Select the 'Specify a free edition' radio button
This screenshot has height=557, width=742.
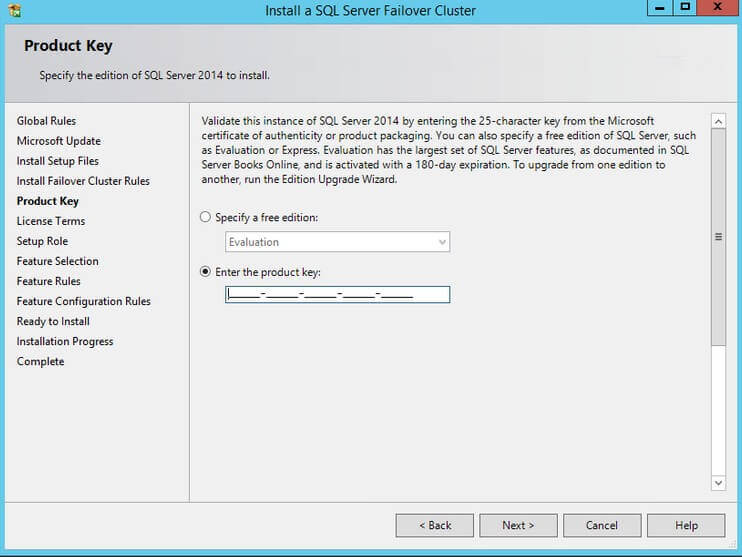206,217
